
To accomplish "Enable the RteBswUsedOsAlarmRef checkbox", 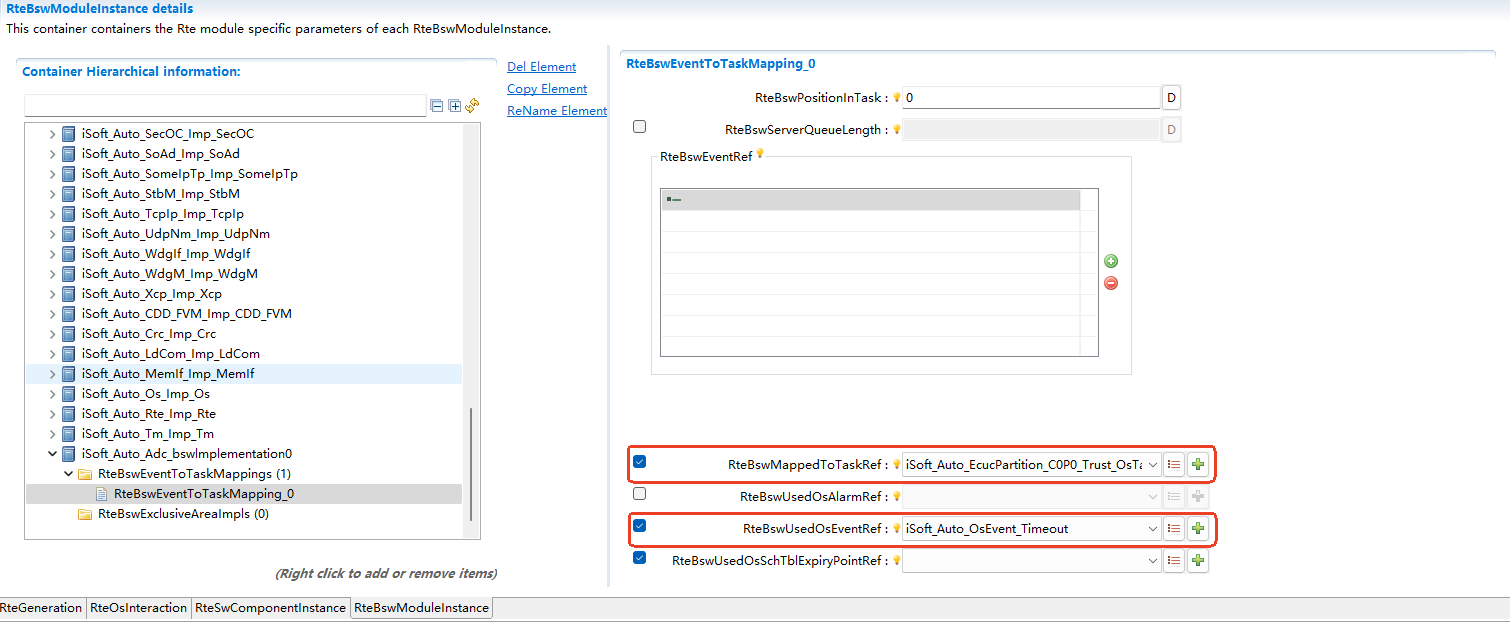I will [x=640, y=494].
